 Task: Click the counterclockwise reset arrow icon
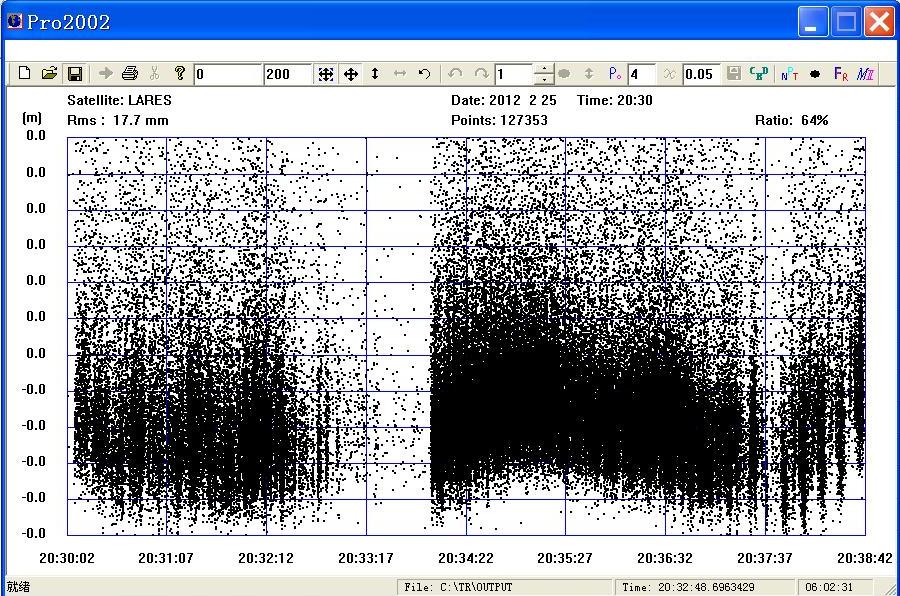424,74
